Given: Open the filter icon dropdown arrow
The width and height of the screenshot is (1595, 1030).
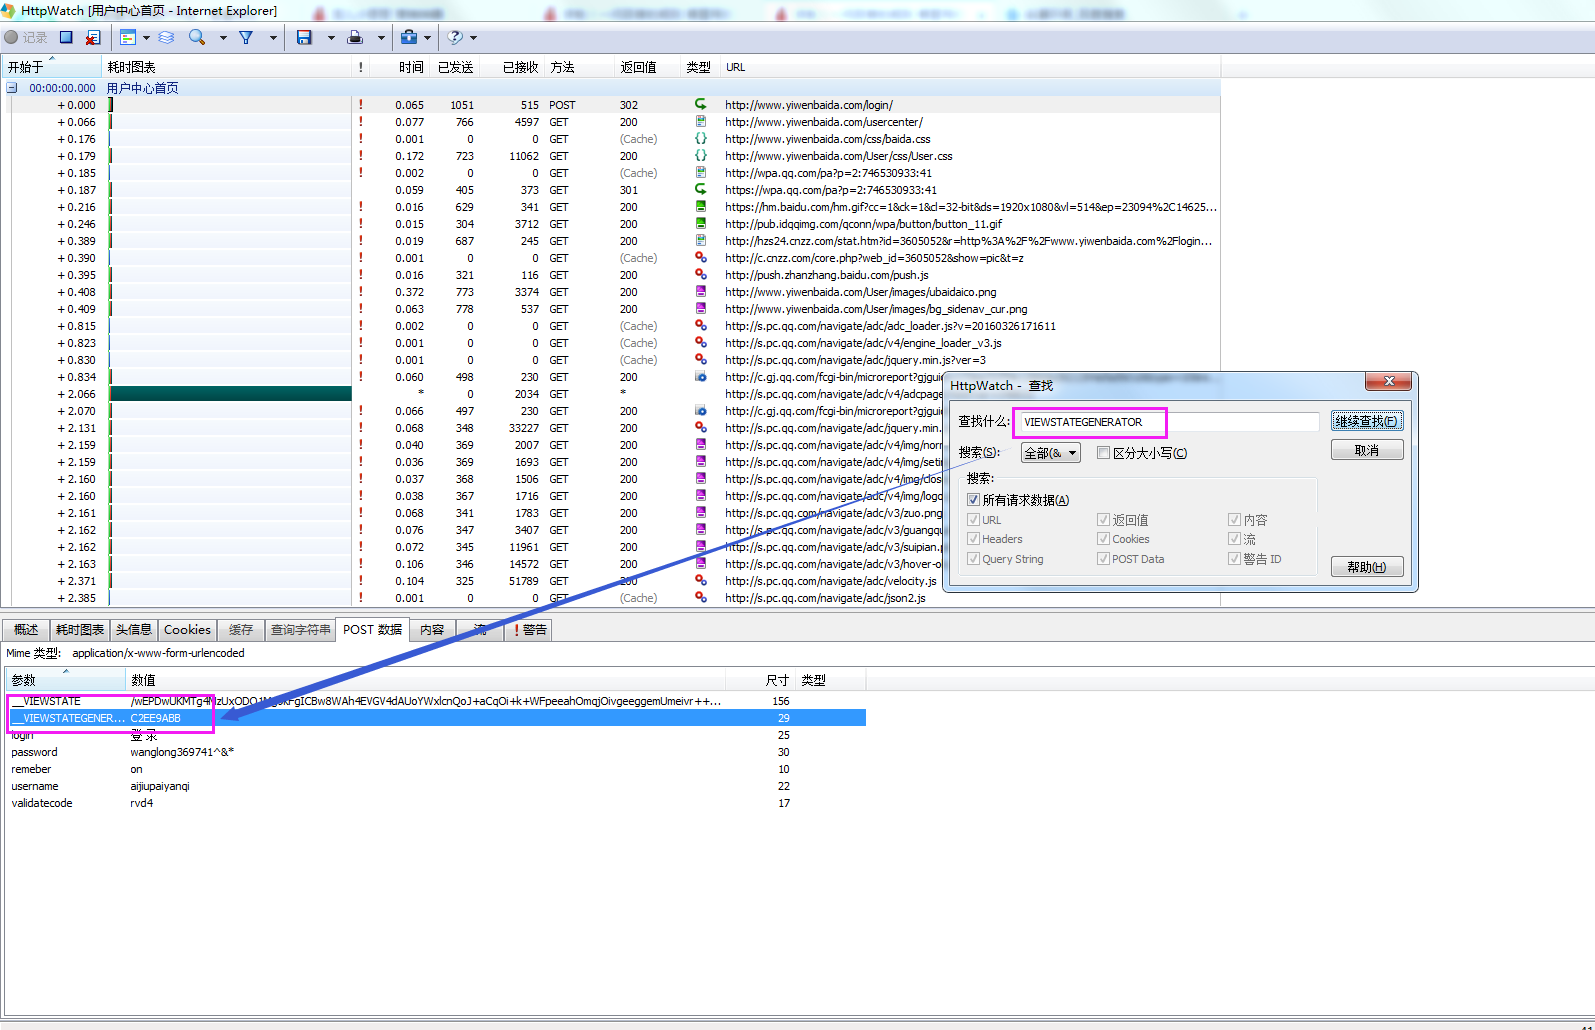Looking at the screenshot, I should pyautogui.click(x=273, y=38).
